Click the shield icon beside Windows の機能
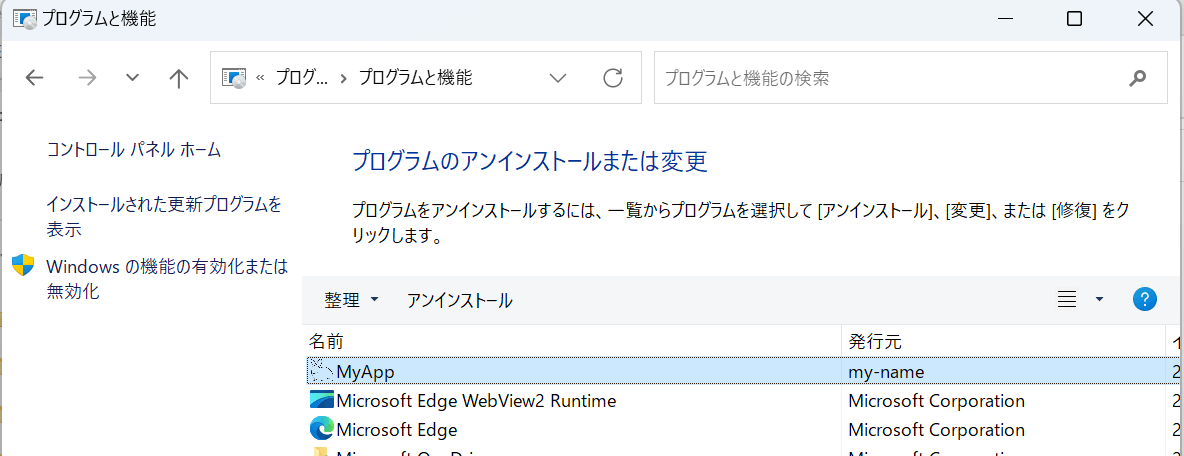The height and width of the screenshot is (456, 1184). pos(23,265)
